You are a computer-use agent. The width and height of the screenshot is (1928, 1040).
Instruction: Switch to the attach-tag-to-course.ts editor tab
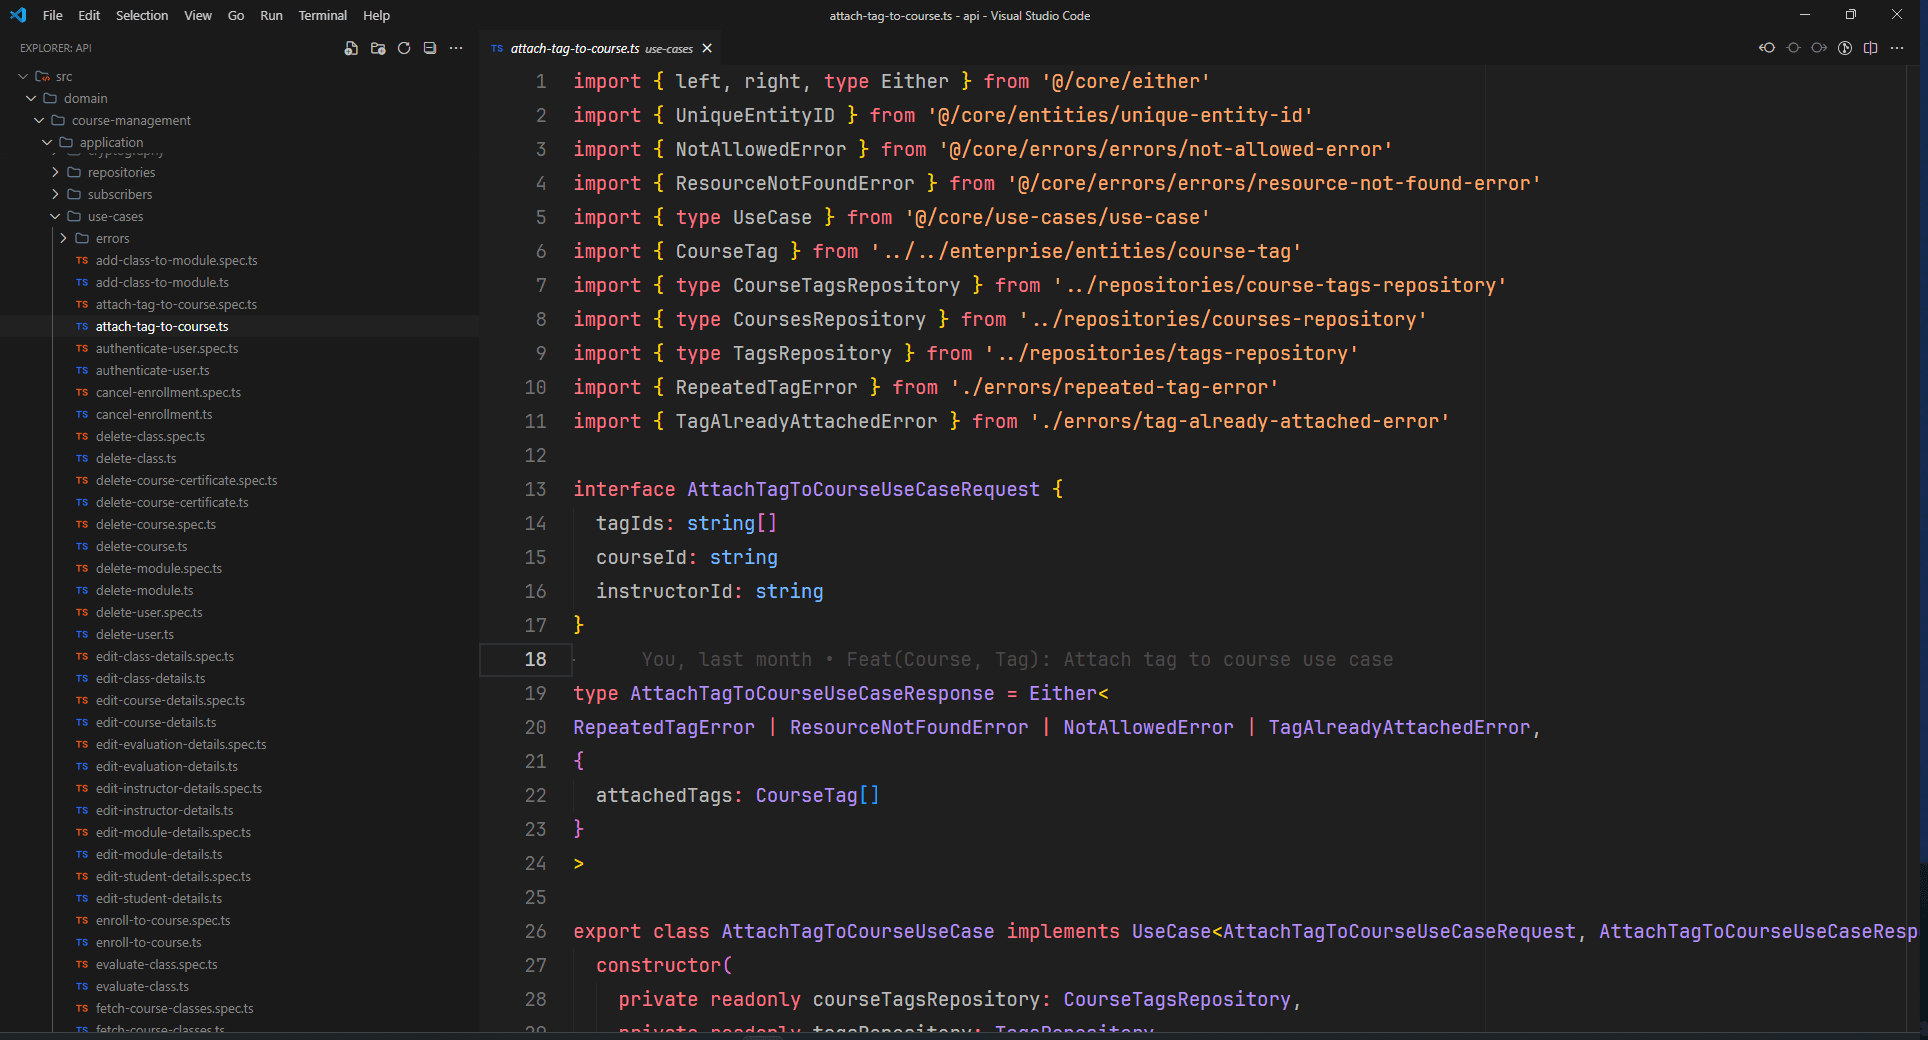575,48
